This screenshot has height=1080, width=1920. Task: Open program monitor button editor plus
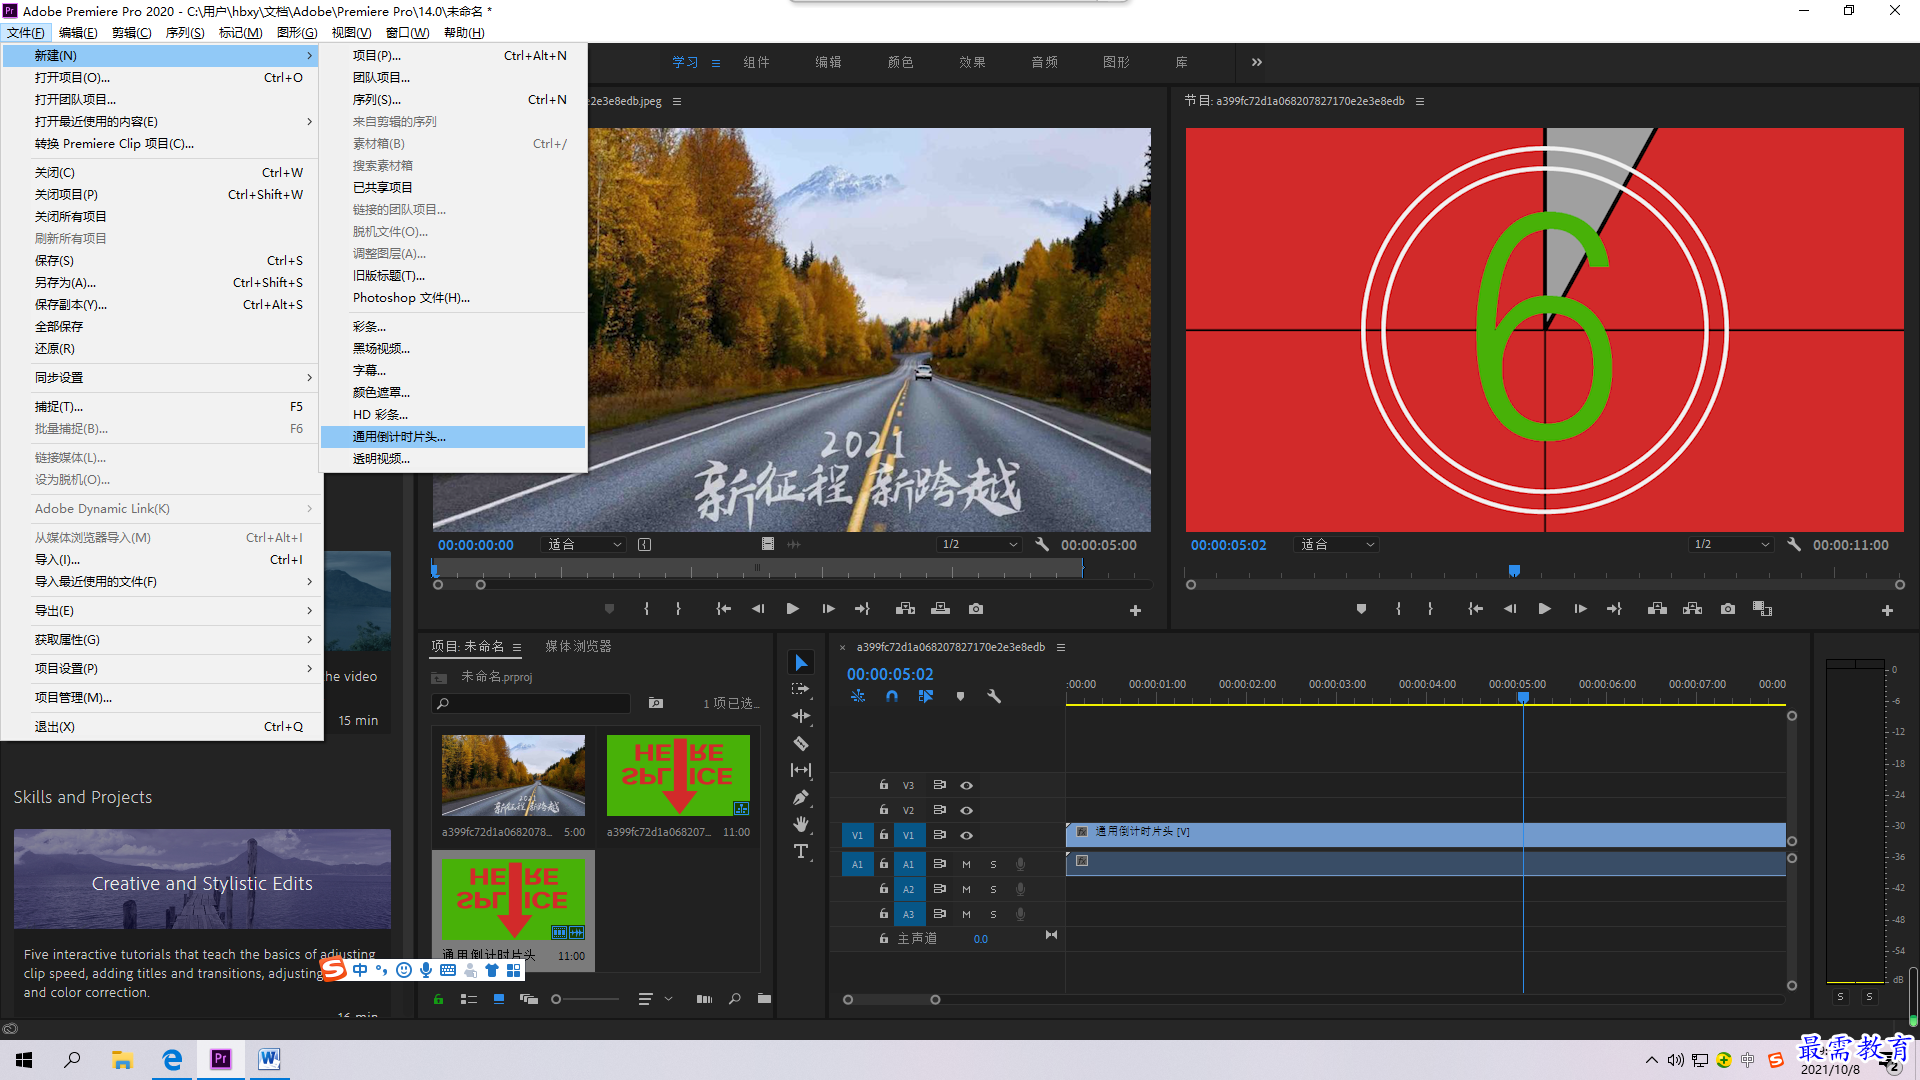pos(1887,610)
